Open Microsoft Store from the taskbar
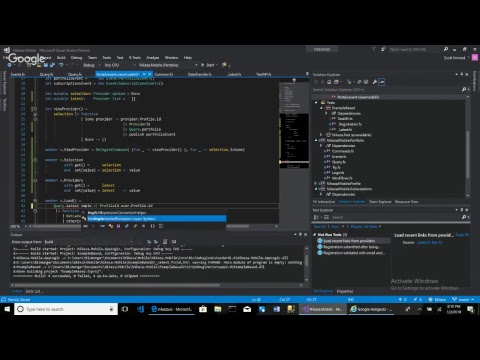Viewport: 480px width, 360px height. [x=203, y=309]
